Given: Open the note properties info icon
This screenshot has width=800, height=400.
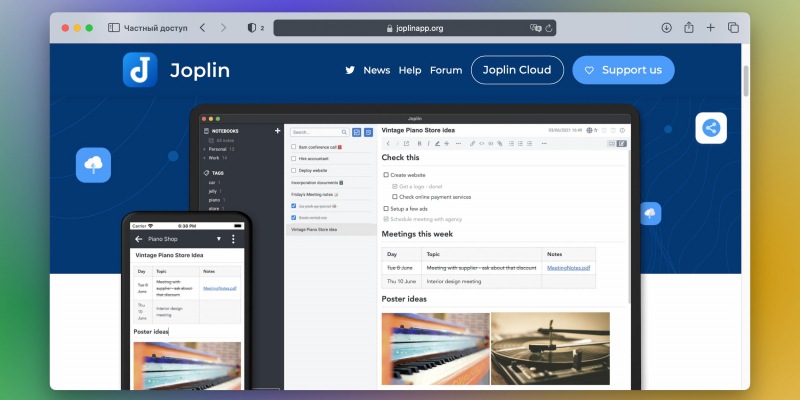Looking at the screenshot, I should tap(622, 131).
